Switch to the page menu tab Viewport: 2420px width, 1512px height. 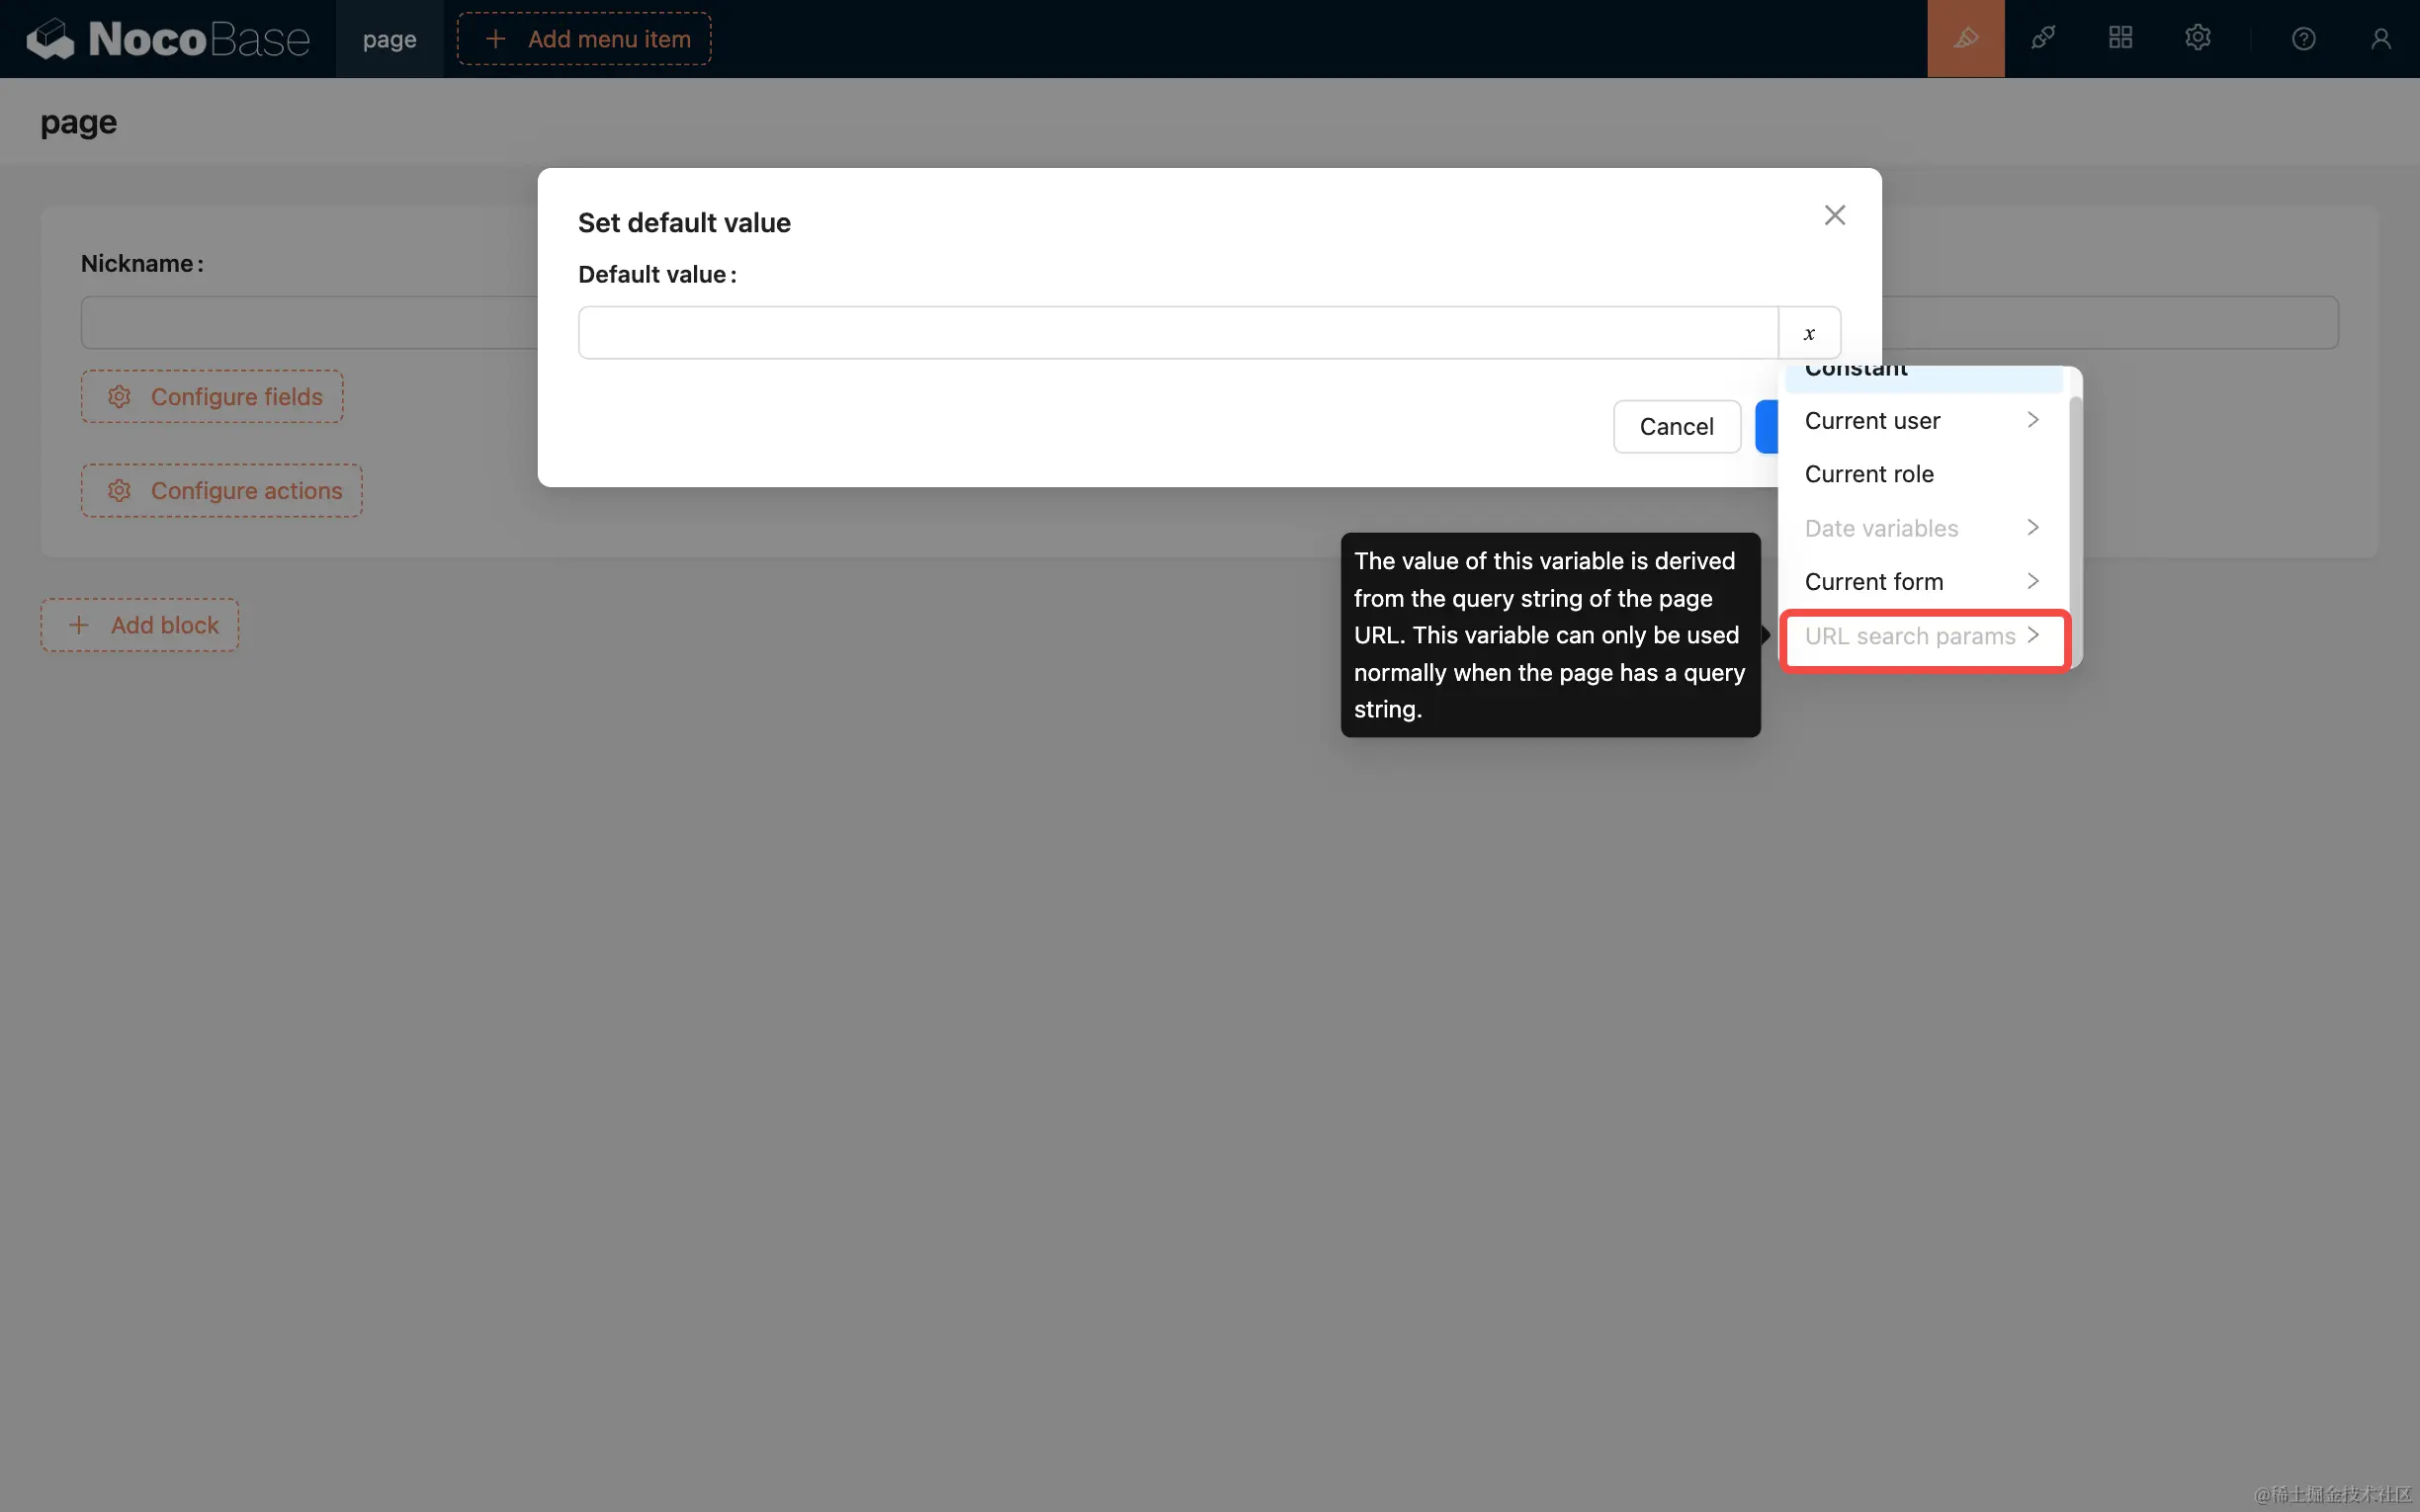pyautogui.click(x=389, y=39)
